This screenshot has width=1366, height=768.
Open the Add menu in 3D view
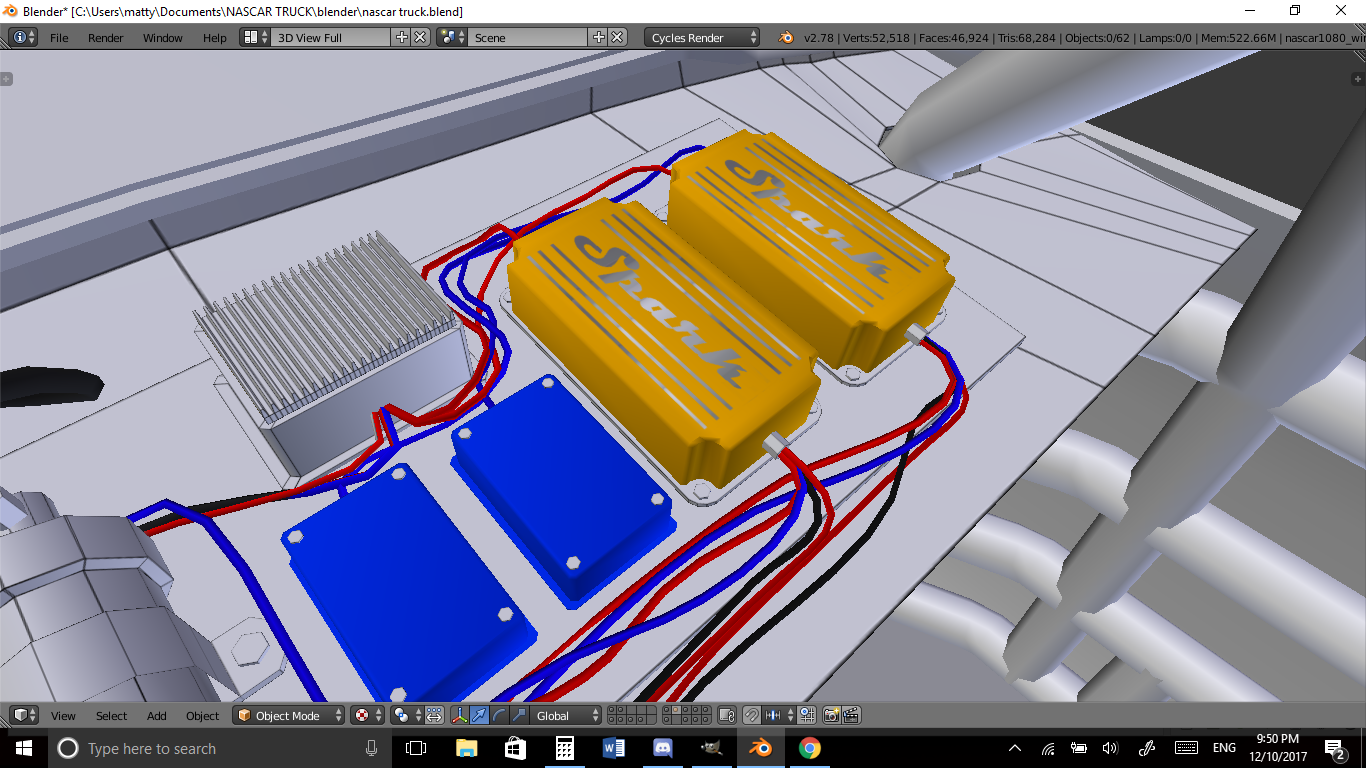click(x=157, y=715)
